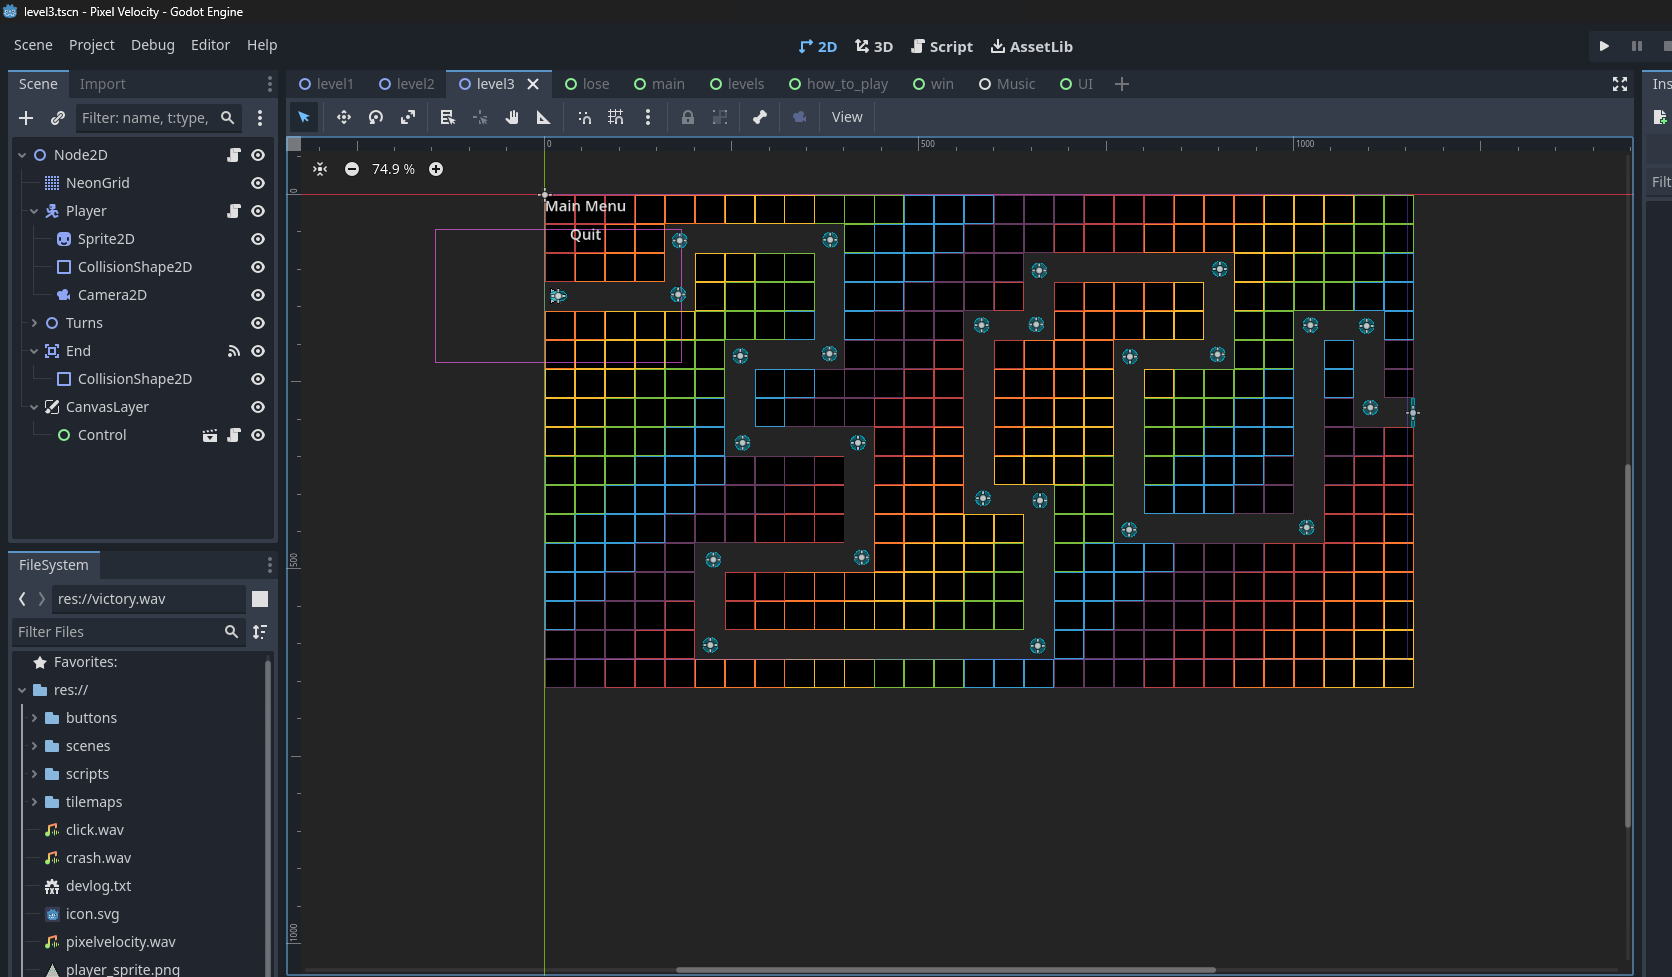Screen dimensions: 1672x977
Task: Toggle visibility of Sprite2D node
Action: pyautogui.click(x=258, y=239)
